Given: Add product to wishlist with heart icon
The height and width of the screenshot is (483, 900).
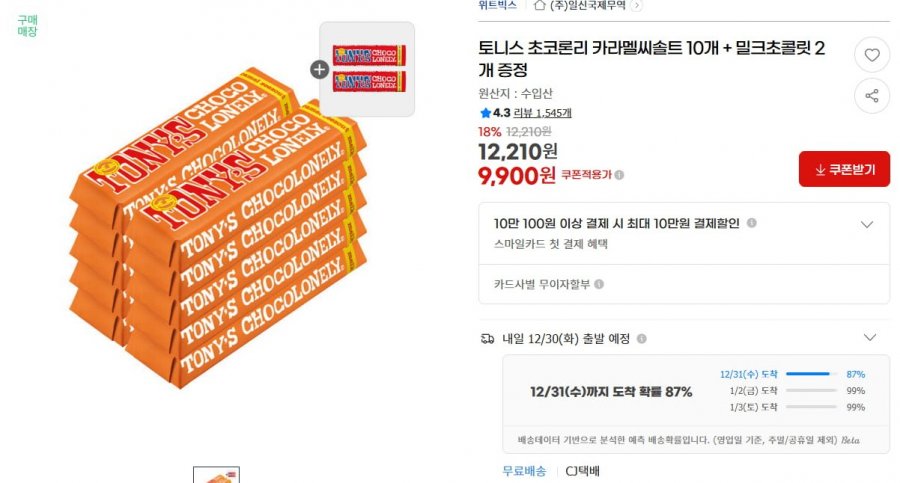Looking at the screenshot, I should point(872,55).
